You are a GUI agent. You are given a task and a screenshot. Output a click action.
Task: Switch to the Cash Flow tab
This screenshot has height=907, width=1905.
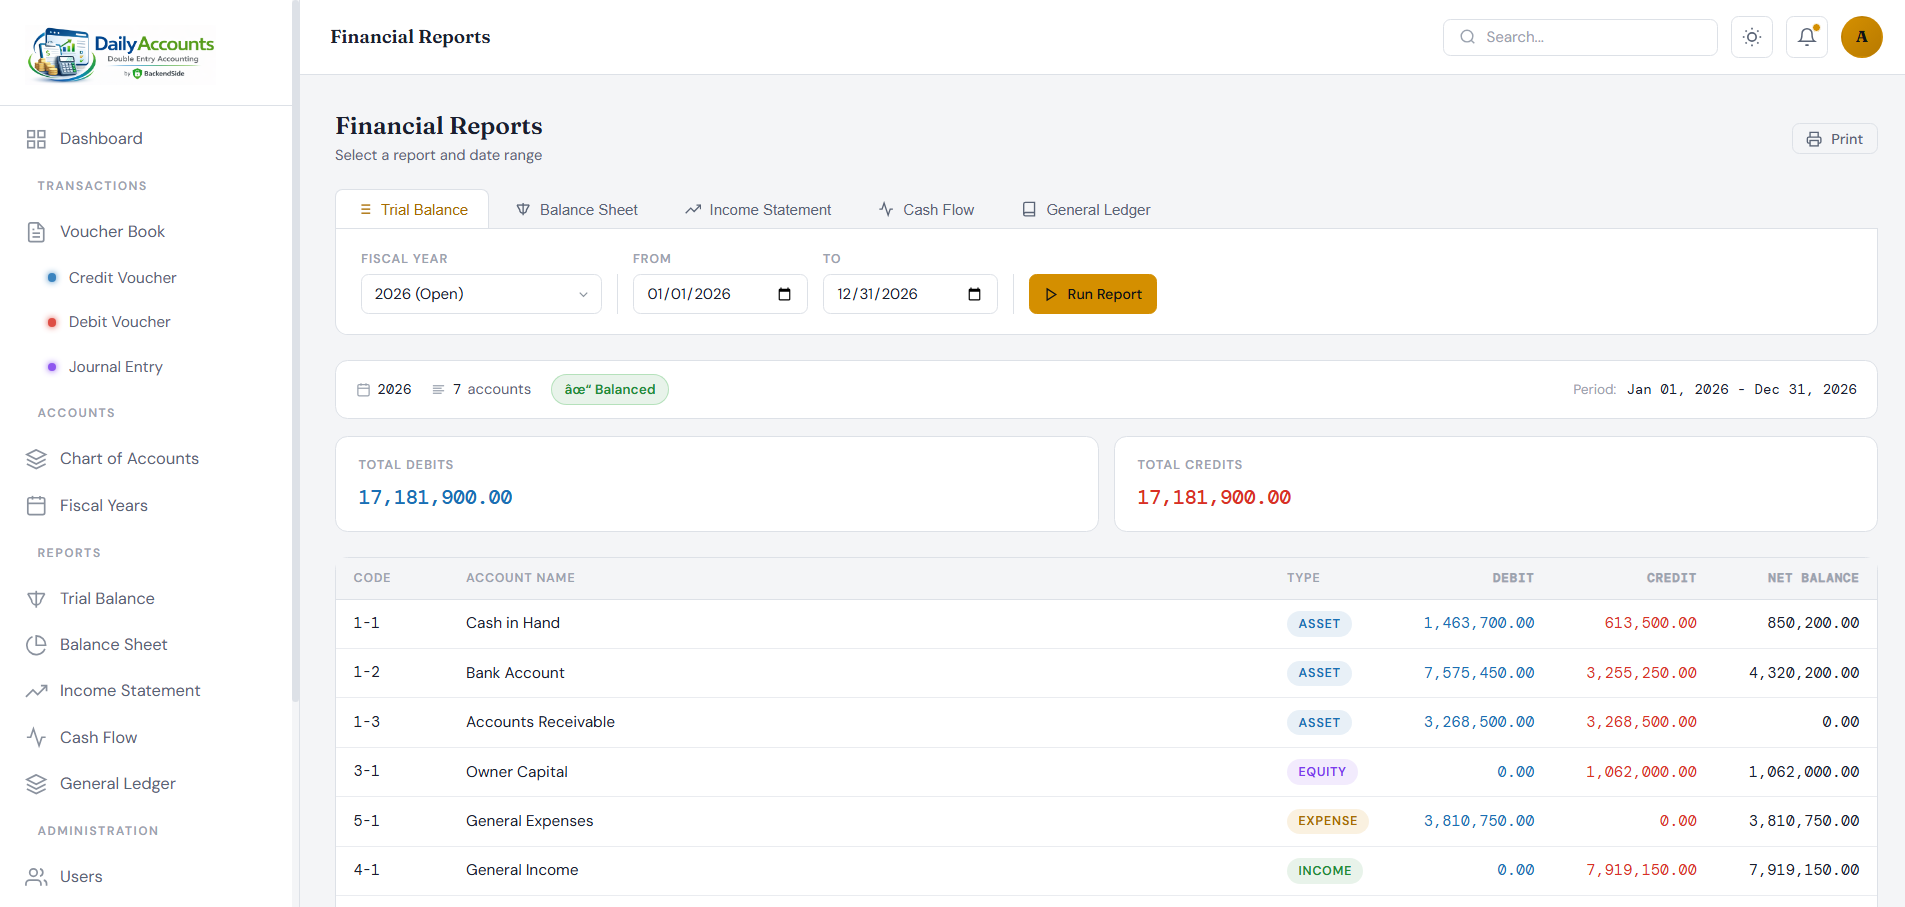[926, 210]
